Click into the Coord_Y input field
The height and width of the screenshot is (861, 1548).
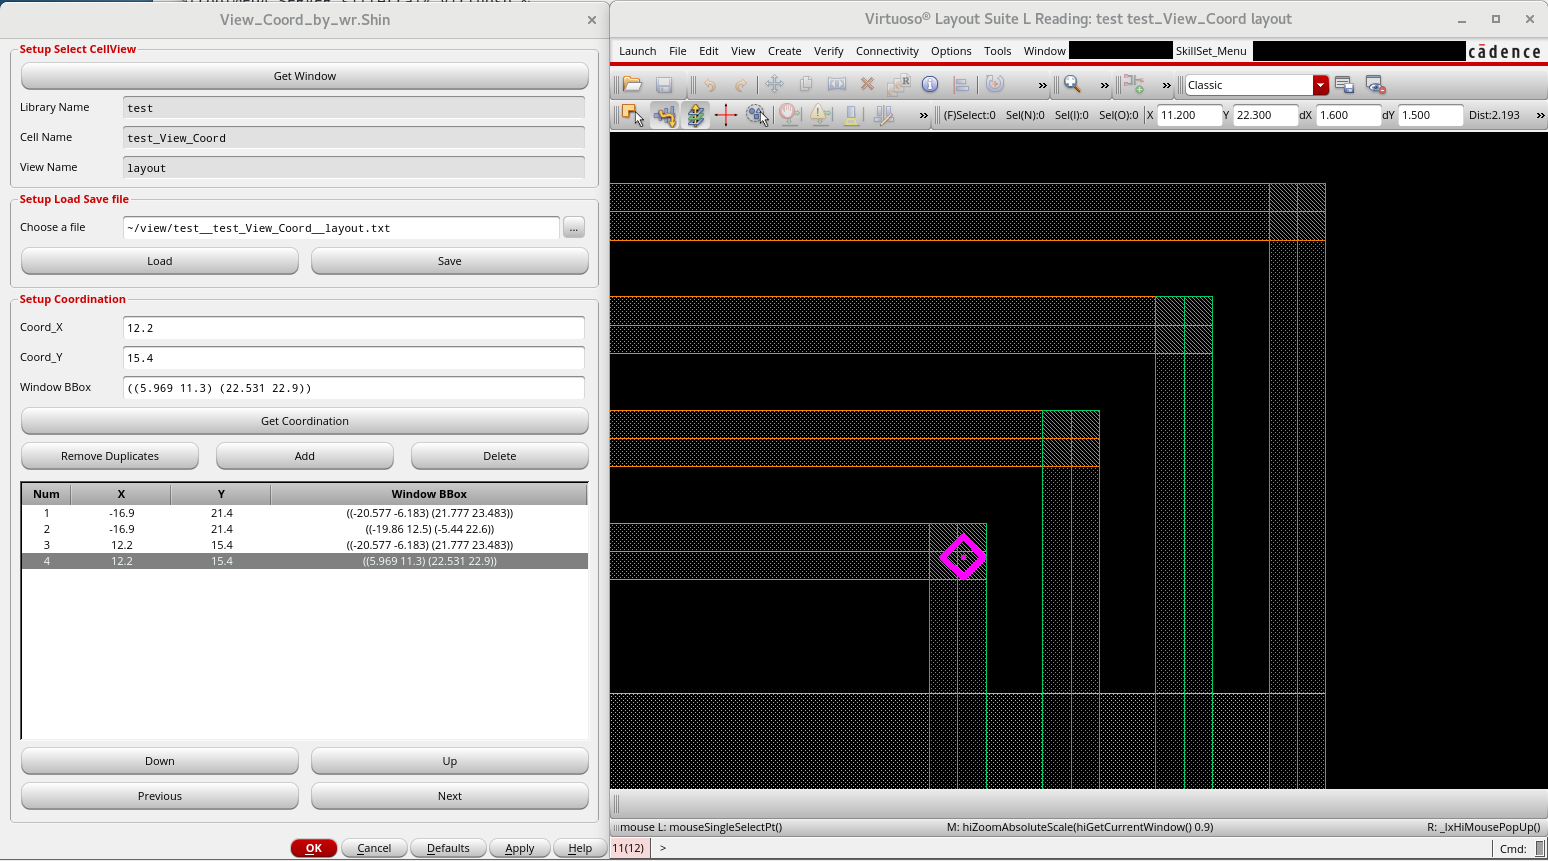354,358
